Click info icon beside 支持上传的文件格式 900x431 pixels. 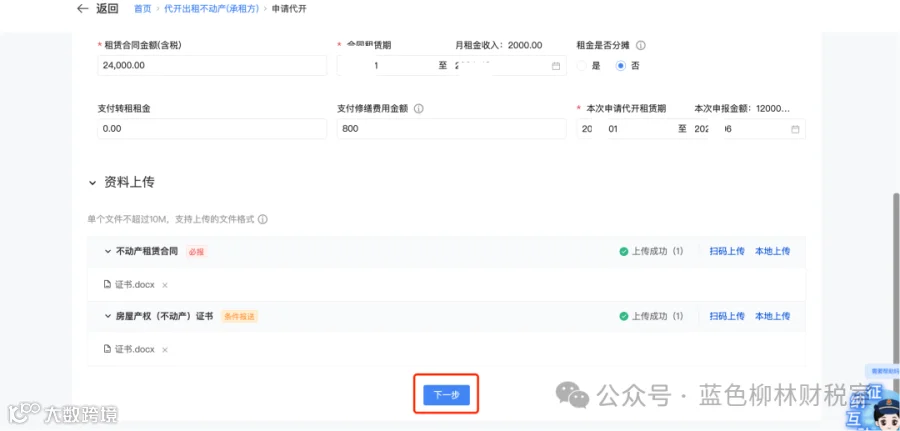(x=263, y=219)
